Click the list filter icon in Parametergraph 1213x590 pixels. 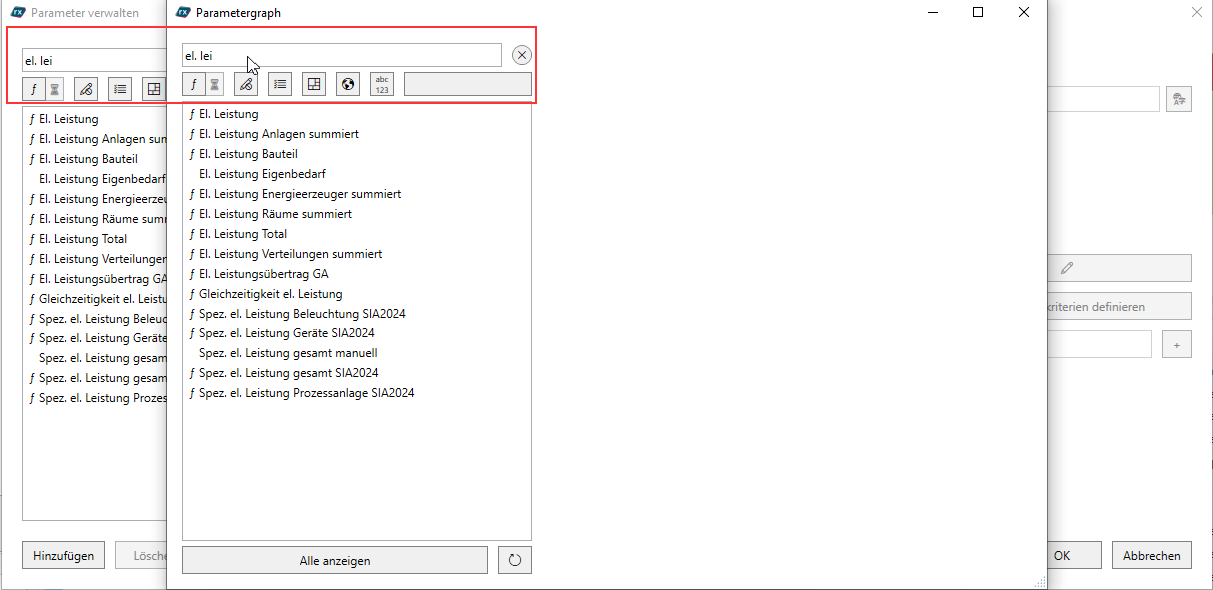click(x=280, y=84)
